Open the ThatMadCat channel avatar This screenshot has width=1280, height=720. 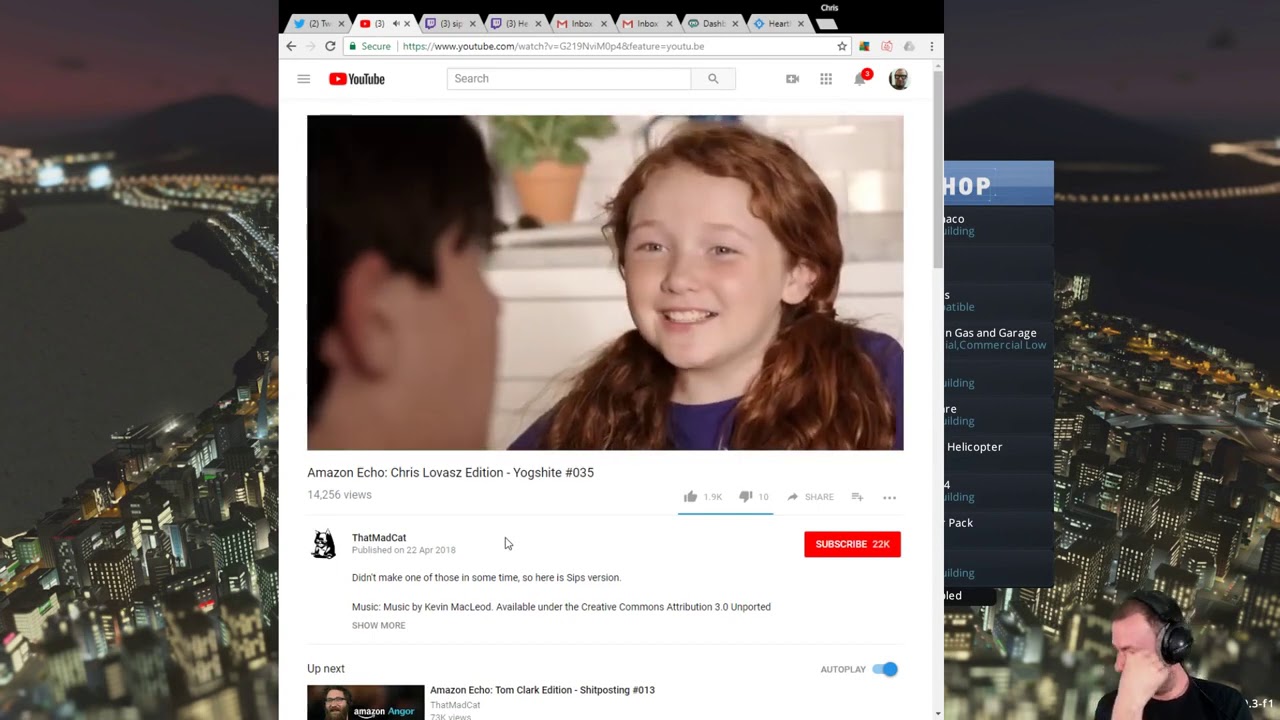pos(324,544)
